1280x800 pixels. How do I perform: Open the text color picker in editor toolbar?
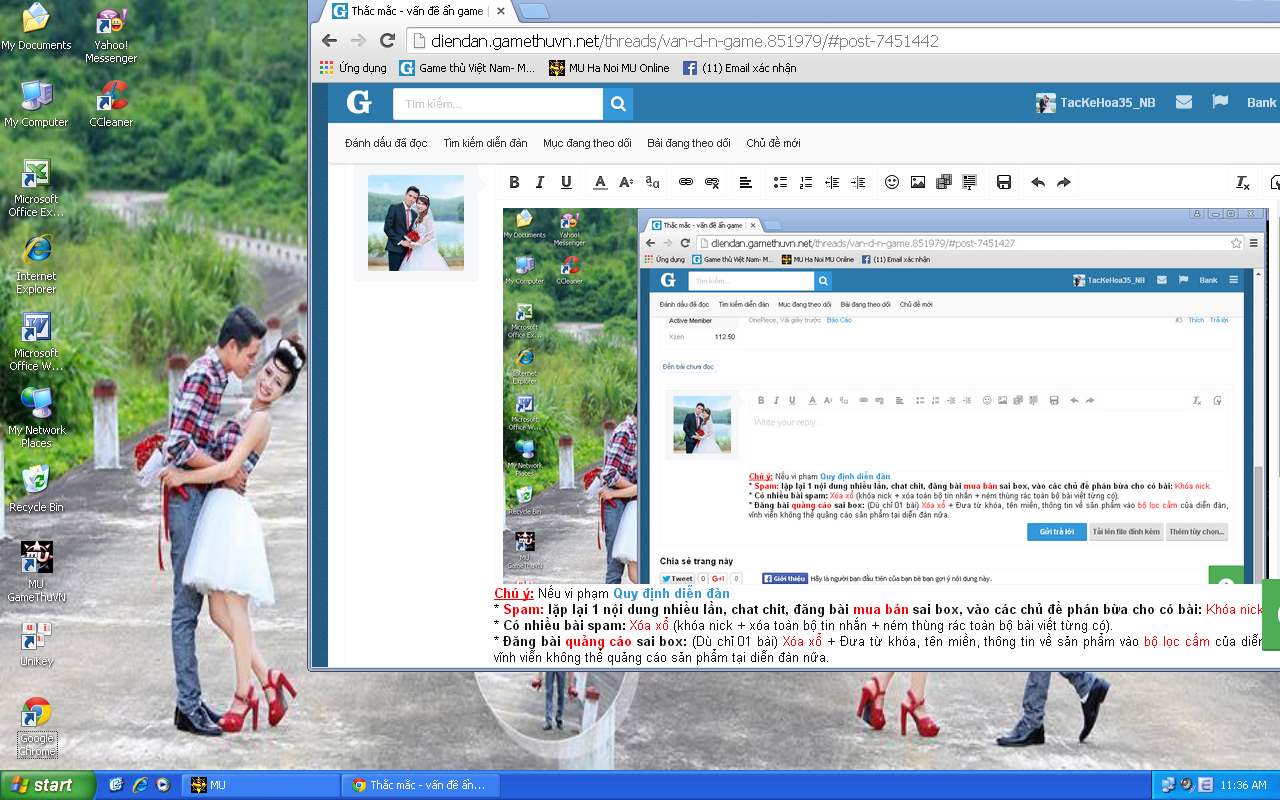600,182
